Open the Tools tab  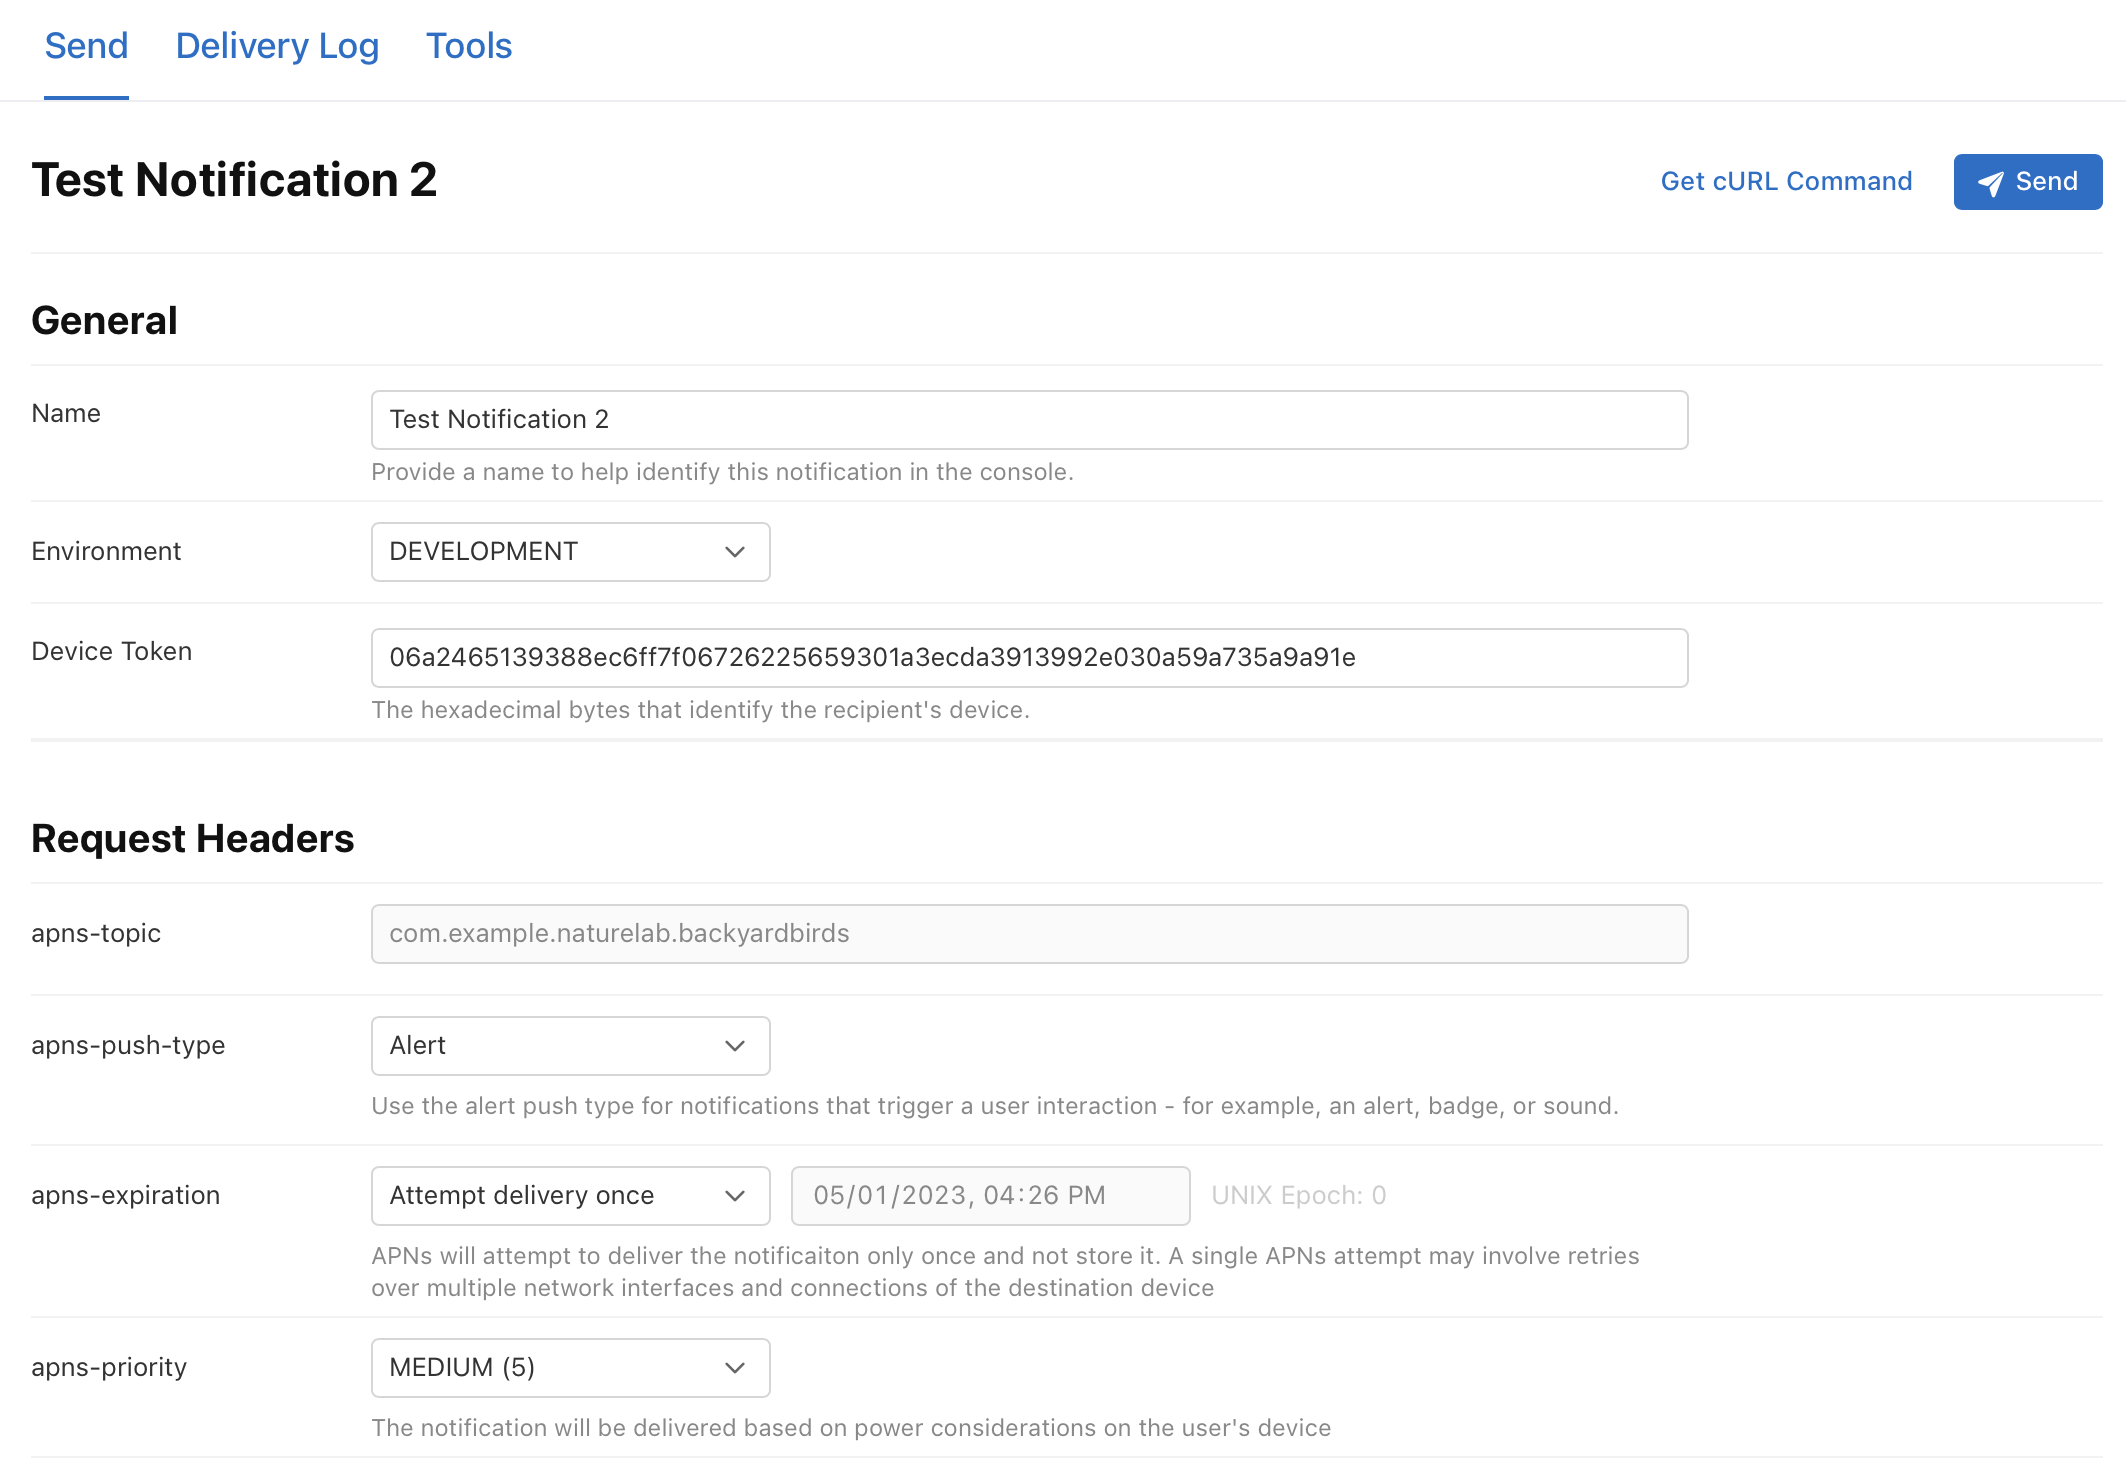(468, 46)
